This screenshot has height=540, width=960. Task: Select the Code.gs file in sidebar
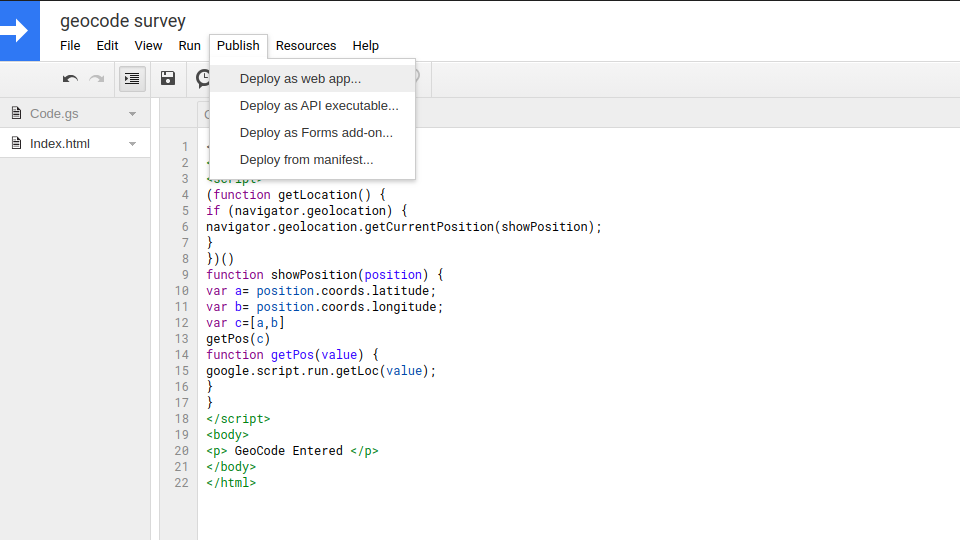[x=75, y=113]
